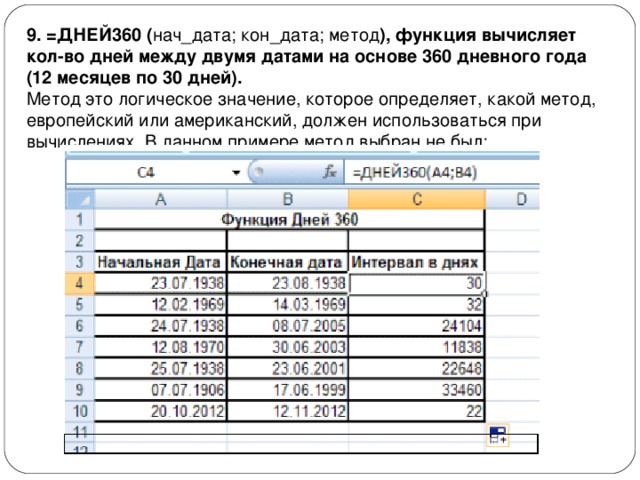The width and height of the screenshot is (640, 480).
Task: Select row 8 header
Action: click(x=80, y=368)
